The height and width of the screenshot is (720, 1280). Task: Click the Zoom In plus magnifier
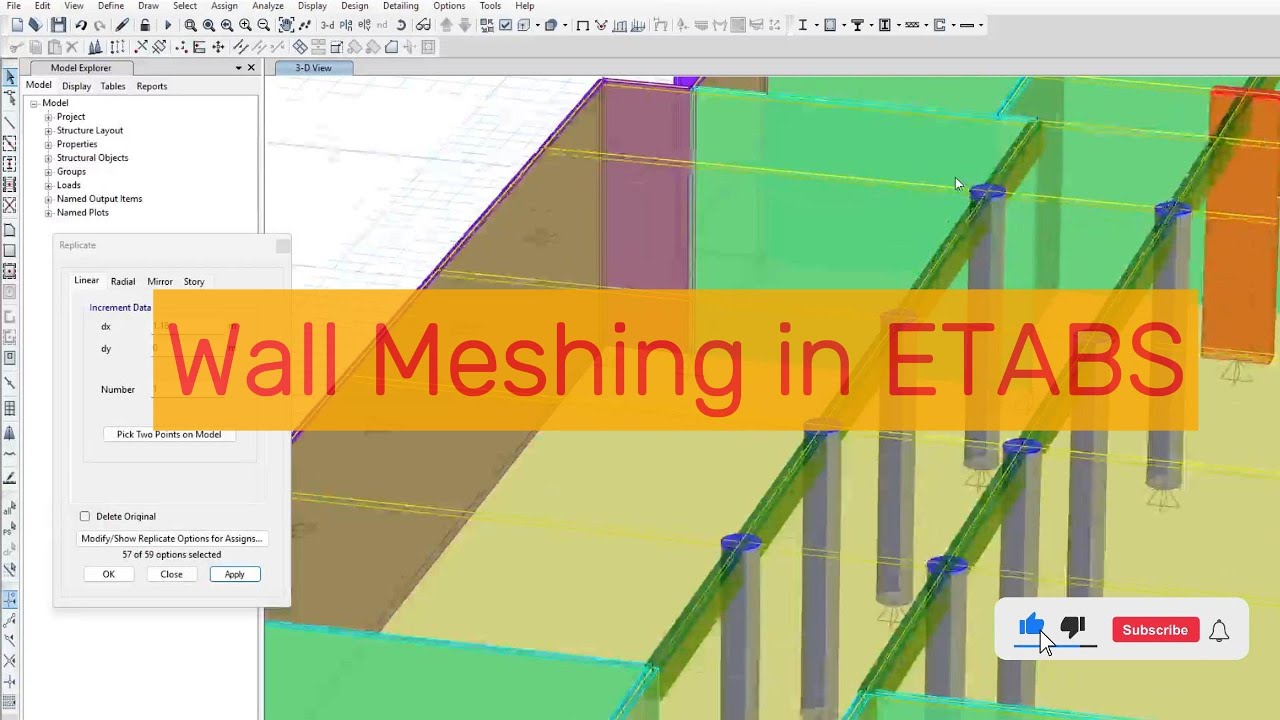click(x=245, y=25)
